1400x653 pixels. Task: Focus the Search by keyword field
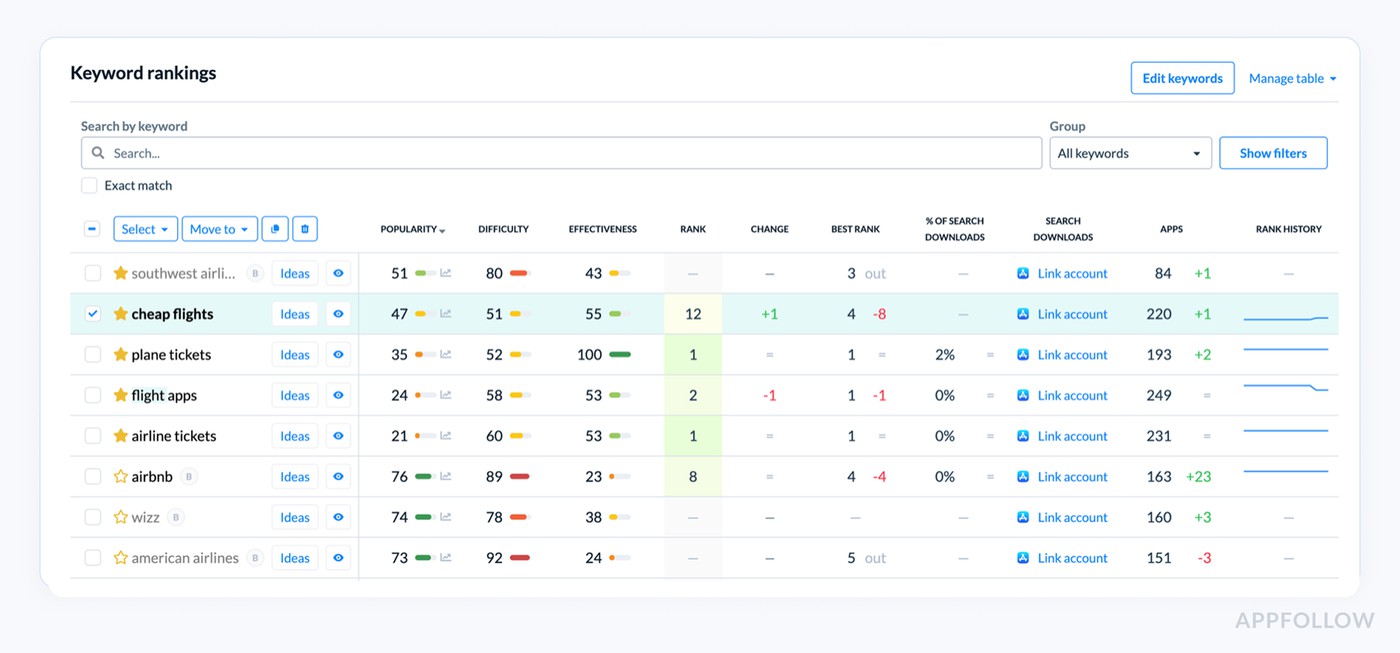pyautogui.click(x=561, y=153)
